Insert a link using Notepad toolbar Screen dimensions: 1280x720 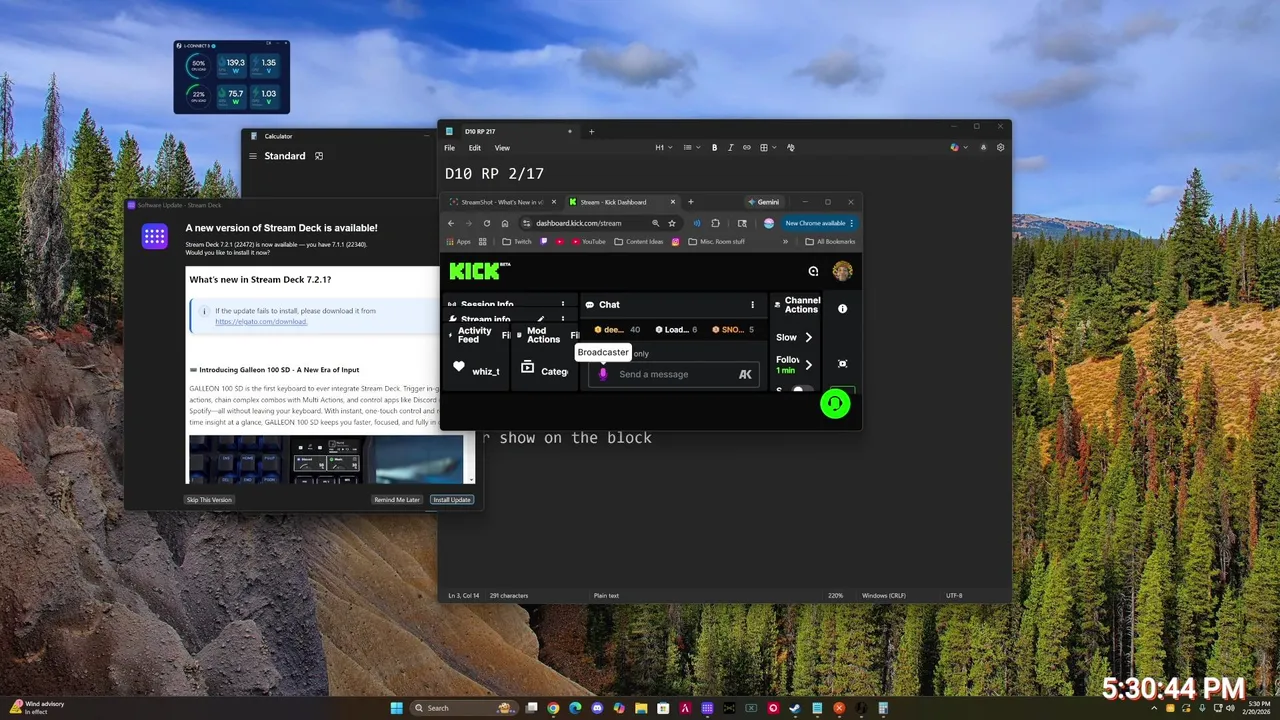[x=746, y=147]
